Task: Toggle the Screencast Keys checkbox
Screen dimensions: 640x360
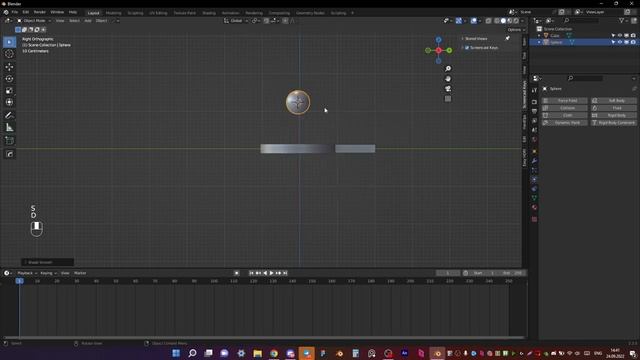Action: pos(467,48)
